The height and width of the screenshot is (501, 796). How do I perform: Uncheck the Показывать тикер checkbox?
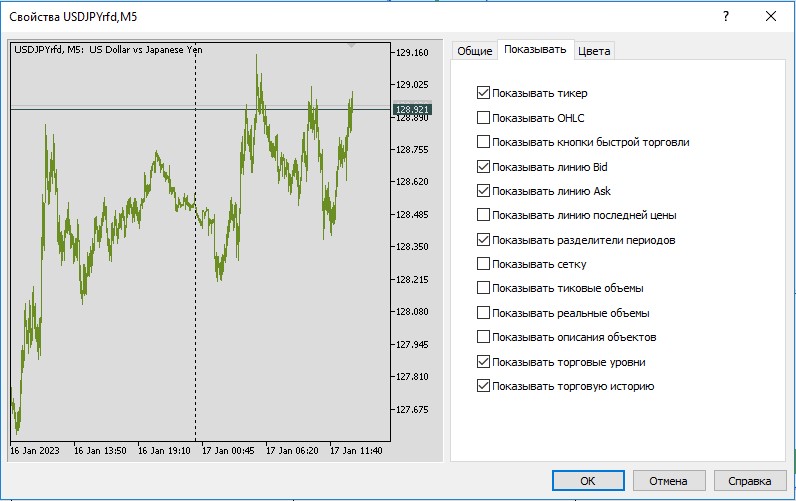(x=483, y=93)
